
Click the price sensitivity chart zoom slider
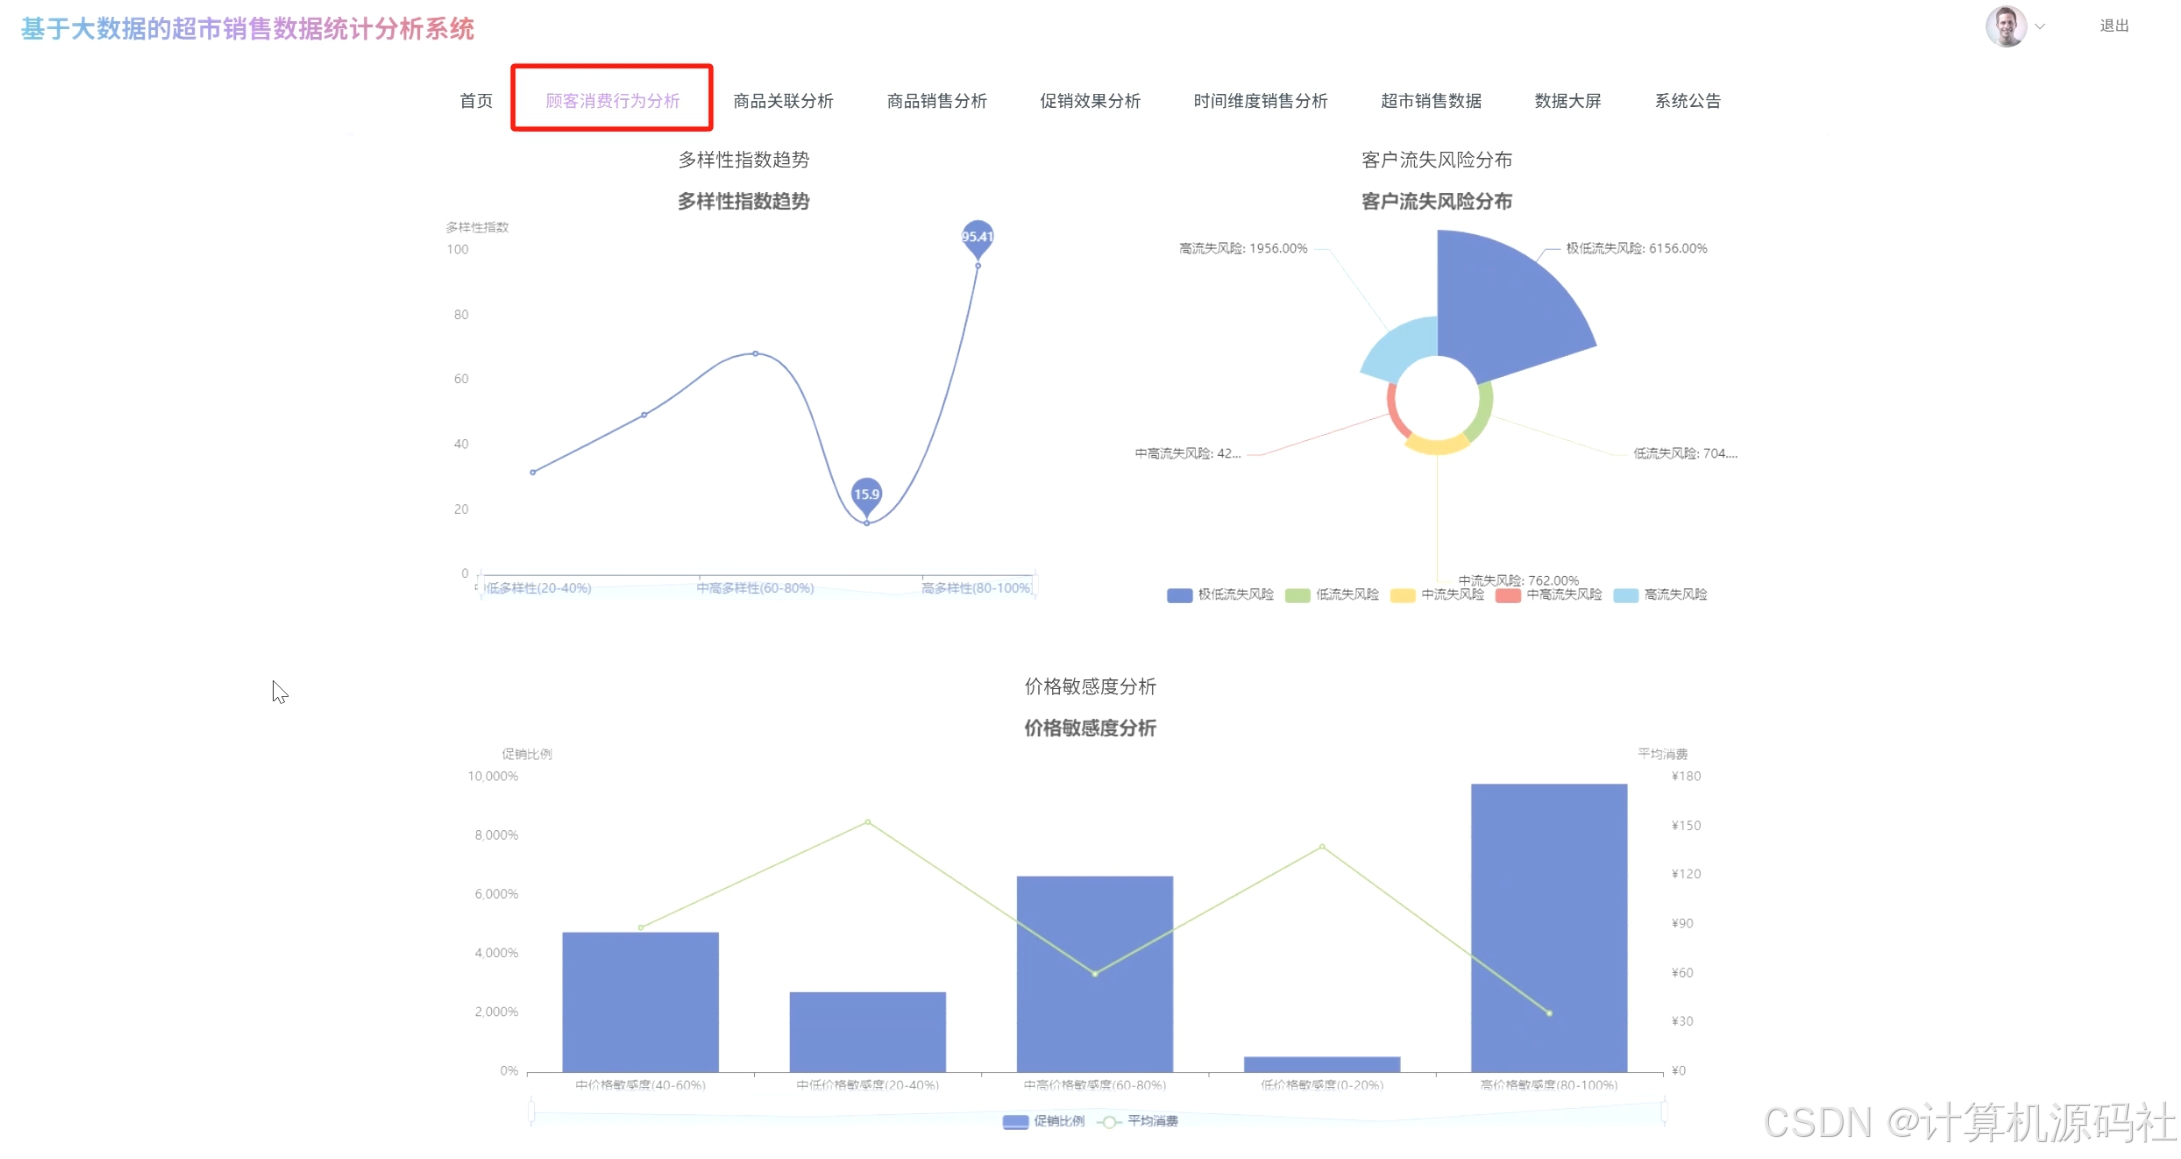(x=1097, y=1111)
